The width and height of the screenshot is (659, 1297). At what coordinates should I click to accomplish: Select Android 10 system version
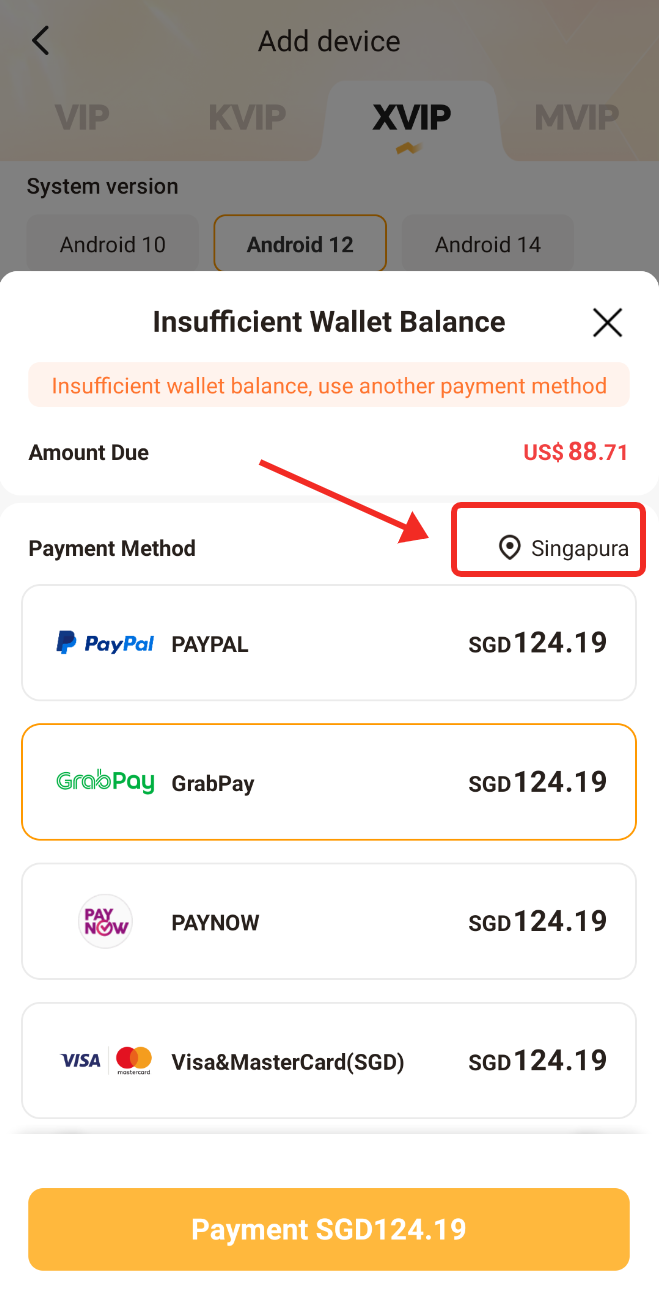(113, 245)
